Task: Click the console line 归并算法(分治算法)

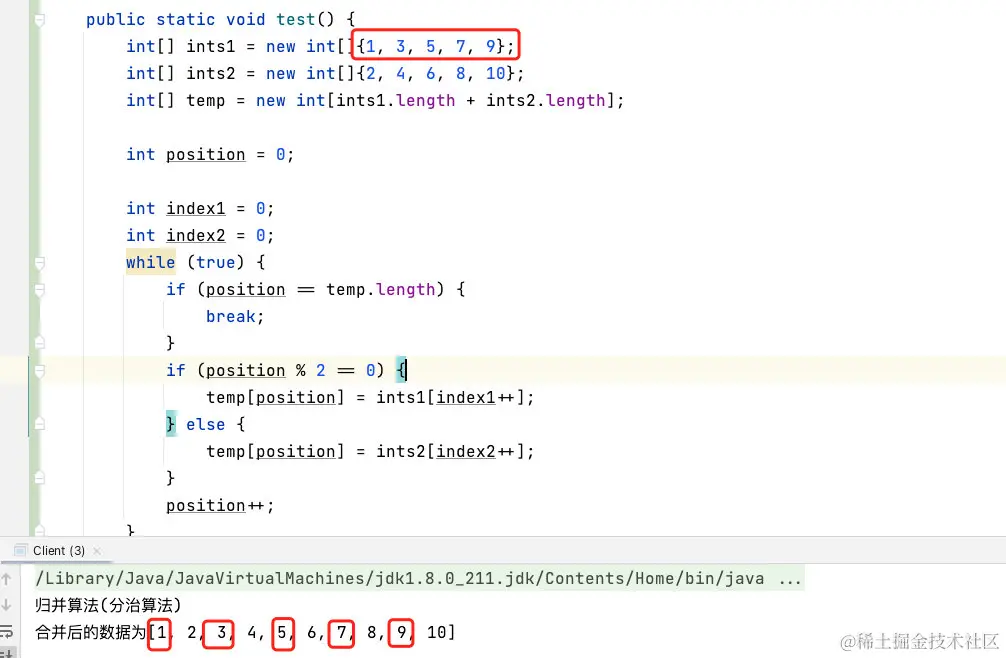Action: click(108, 605)
